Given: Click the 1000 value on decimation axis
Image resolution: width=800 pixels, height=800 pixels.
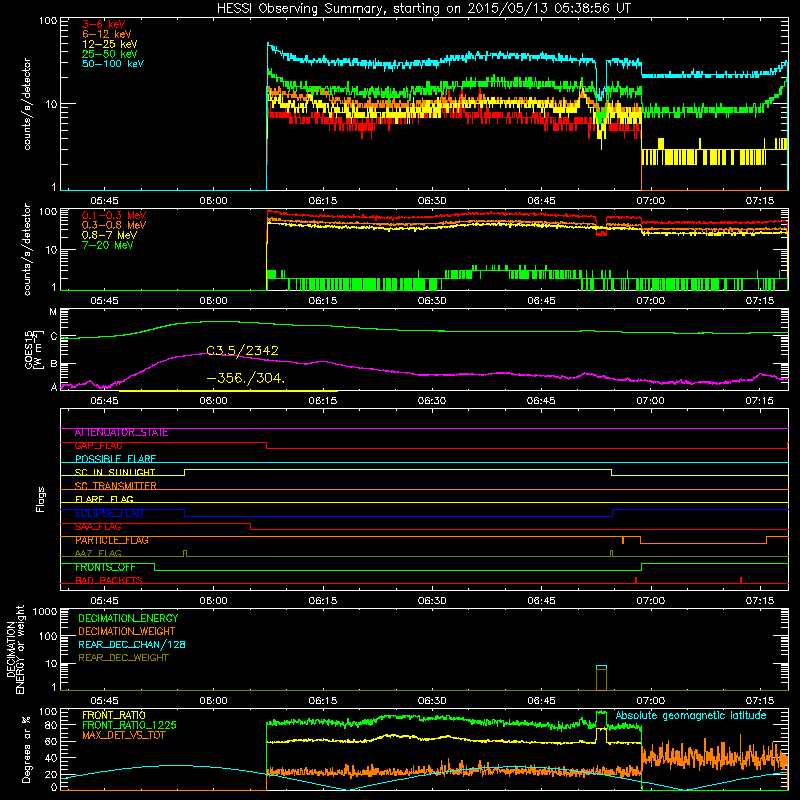Looking at the screenshot, I should pos(44,611).
